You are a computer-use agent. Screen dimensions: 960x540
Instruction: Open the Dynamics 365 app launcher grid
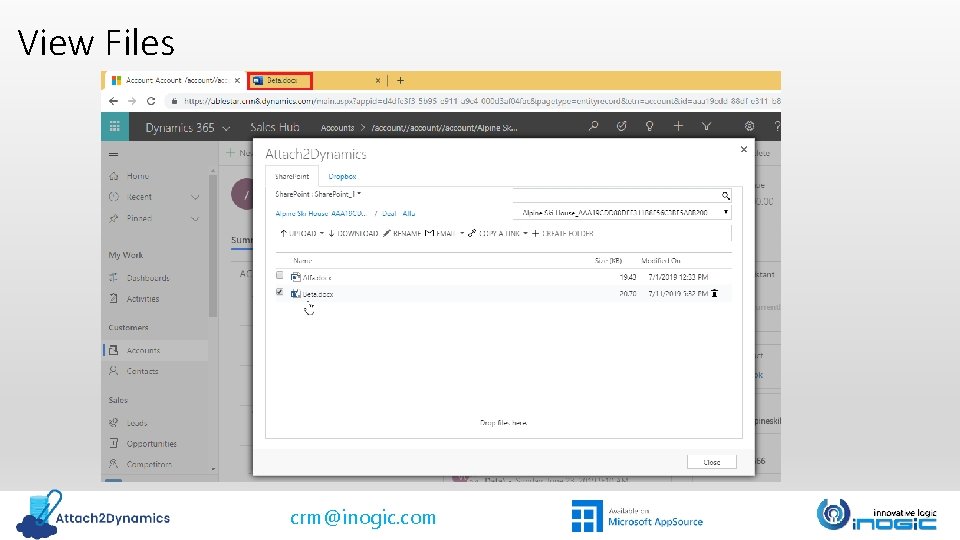tap(114, 126)
